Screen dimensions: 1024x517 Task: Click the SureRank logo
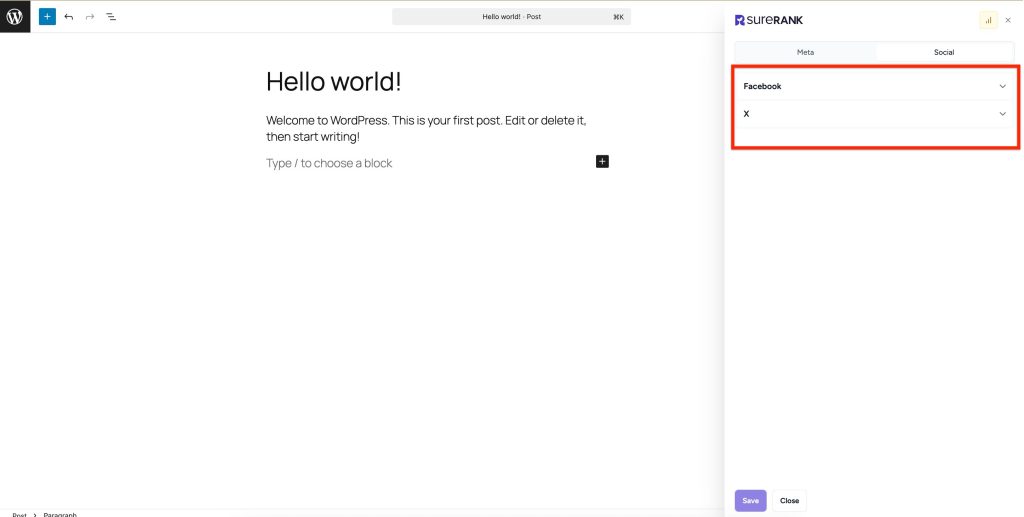click(x=769, y=20)
